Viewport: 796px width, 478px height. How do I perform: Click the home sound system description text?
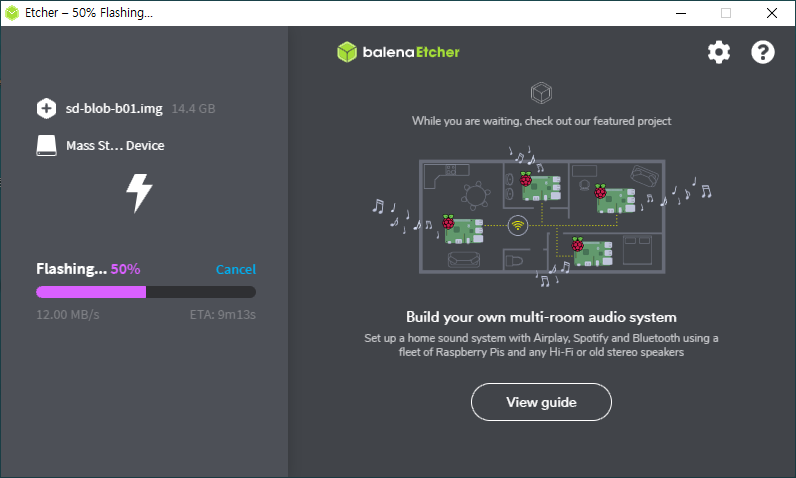point(541,345)
